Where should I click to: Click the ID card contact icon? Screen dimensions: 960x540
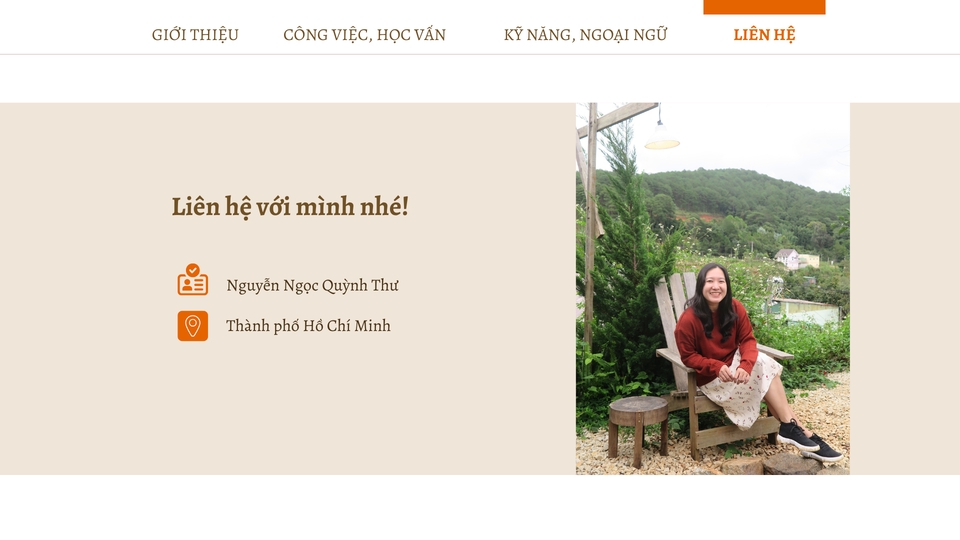tap(192, 280)
